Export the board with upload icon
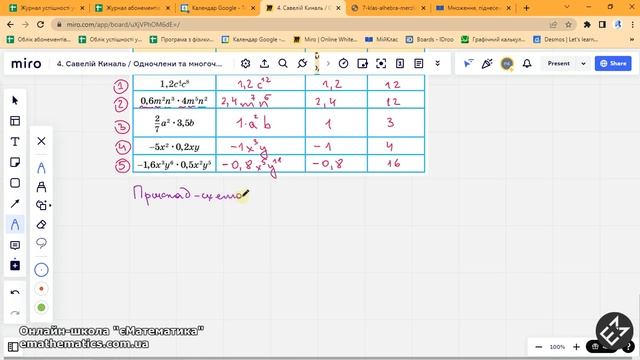The image size is (640, 360). [264, 63]
